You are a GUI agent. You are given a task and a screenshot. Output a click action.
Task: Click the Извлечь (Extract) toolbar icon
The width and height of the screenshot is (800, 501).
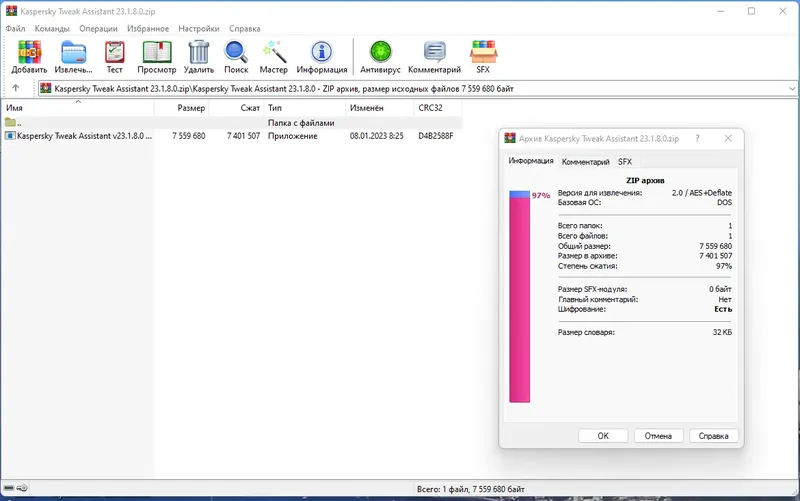click(73, 52)
